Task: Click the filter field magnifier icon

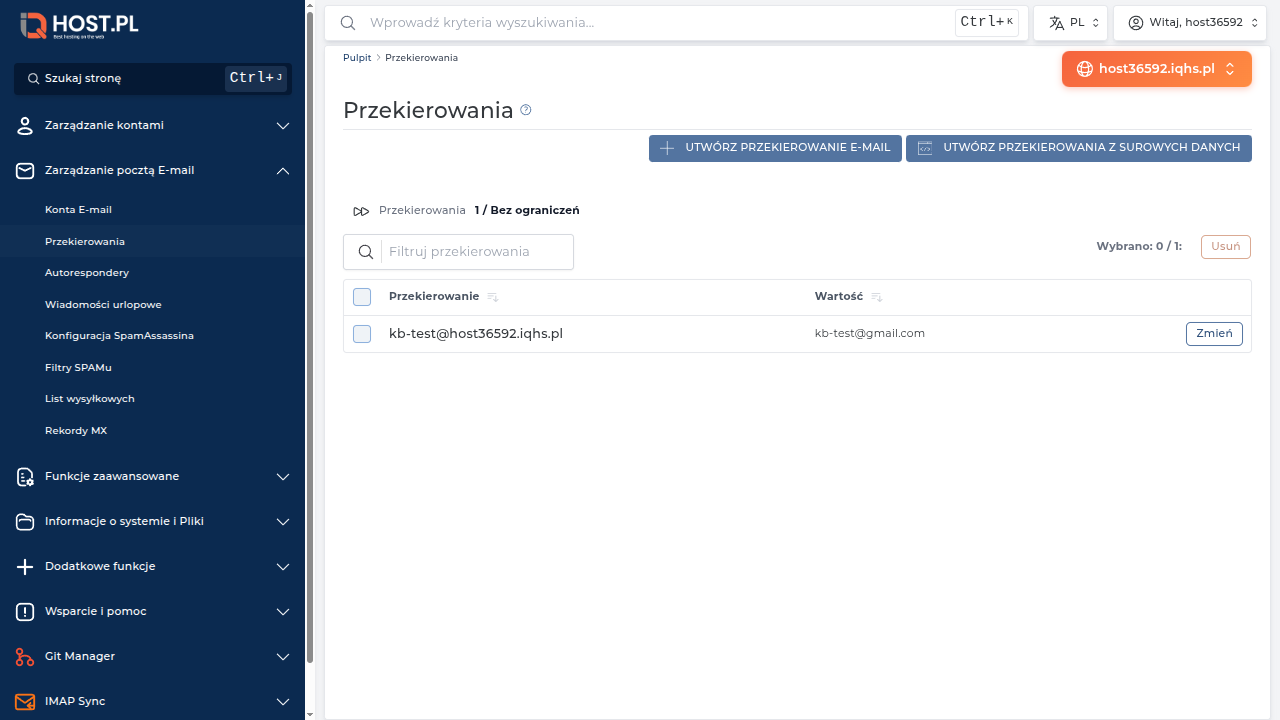Action: (x=366, y=252)
